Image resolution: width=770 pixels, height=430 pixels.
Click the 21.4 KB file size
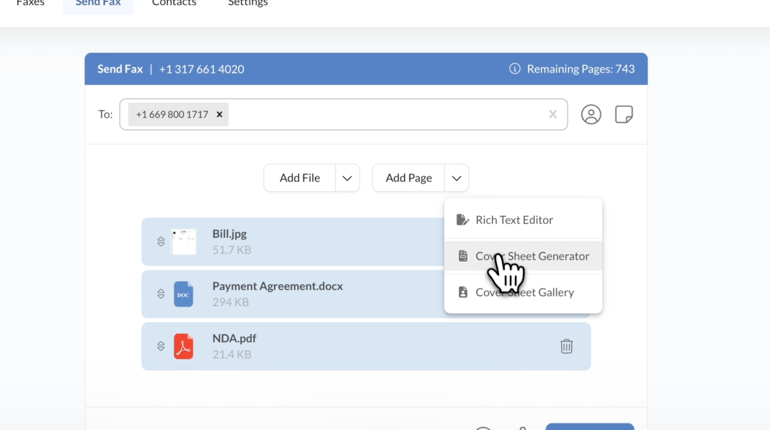(x=232, y=354)
